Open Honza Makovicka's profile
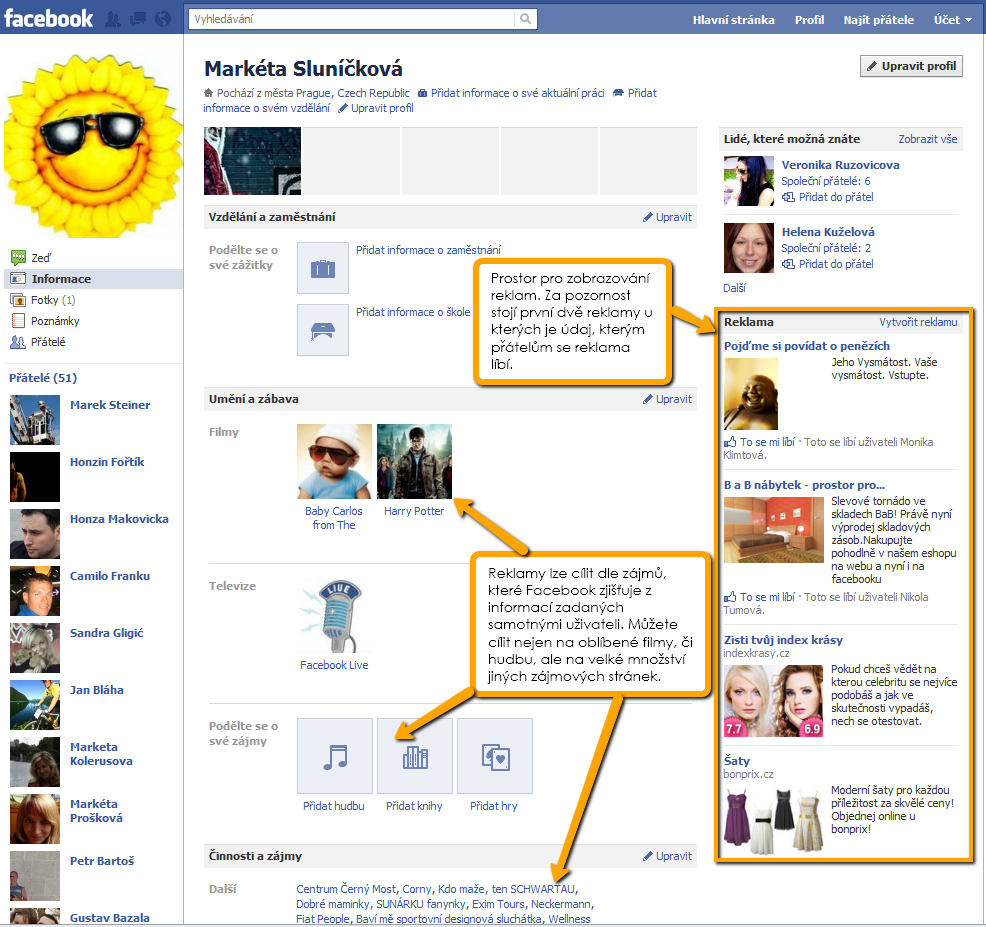This screenshot has height=927, width=986. click(119, 519)
